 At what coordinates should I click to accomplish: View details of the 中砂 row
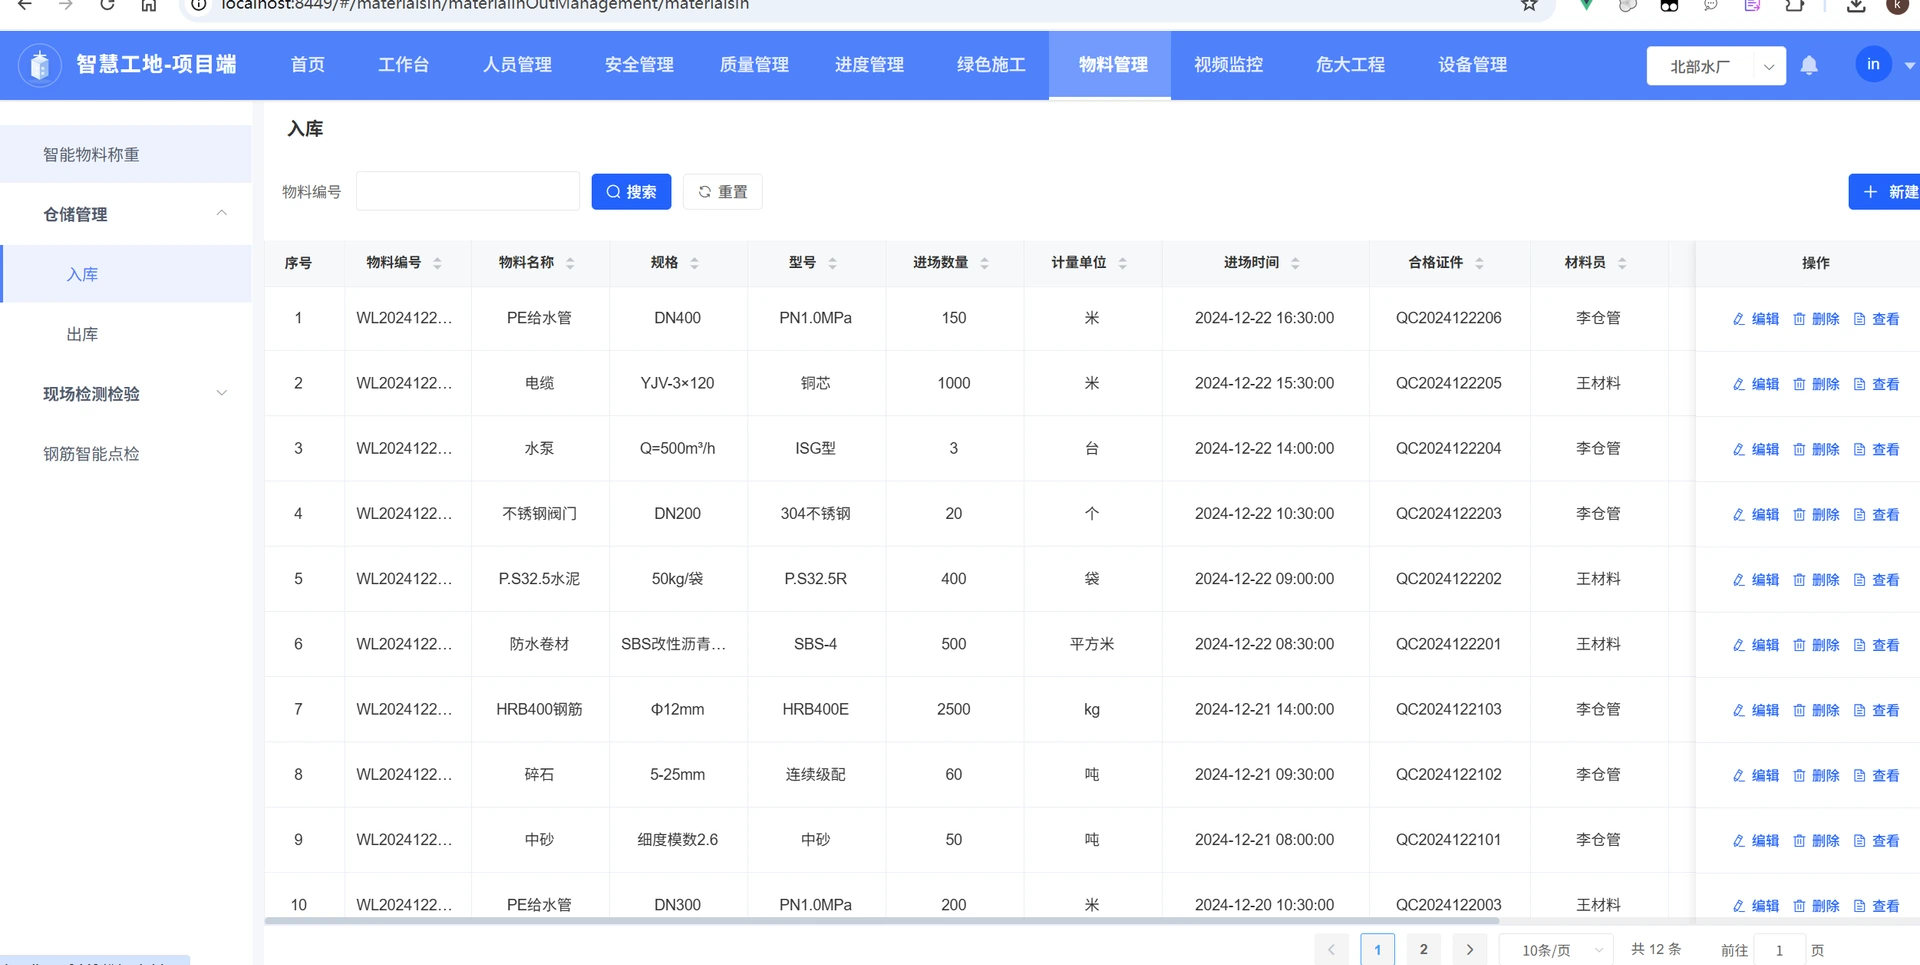pyautogui.click(x=1876, y=841)
